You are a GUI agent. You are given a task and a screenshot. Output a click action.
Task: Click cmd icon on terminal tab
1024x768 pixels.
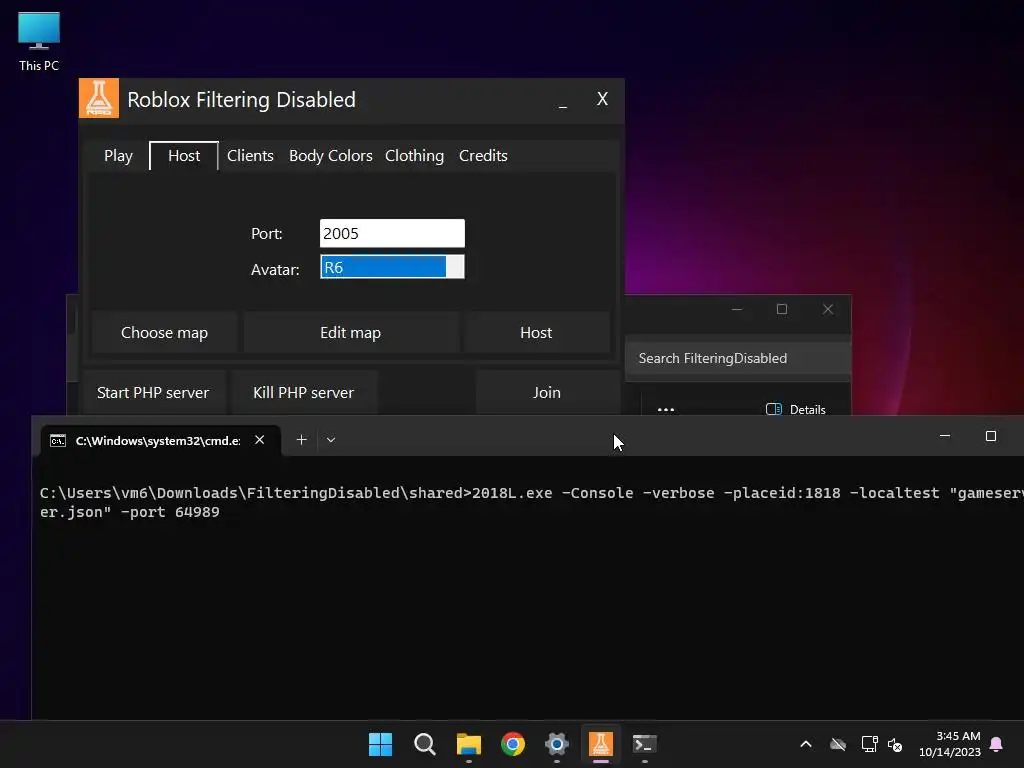coord(57,441)
